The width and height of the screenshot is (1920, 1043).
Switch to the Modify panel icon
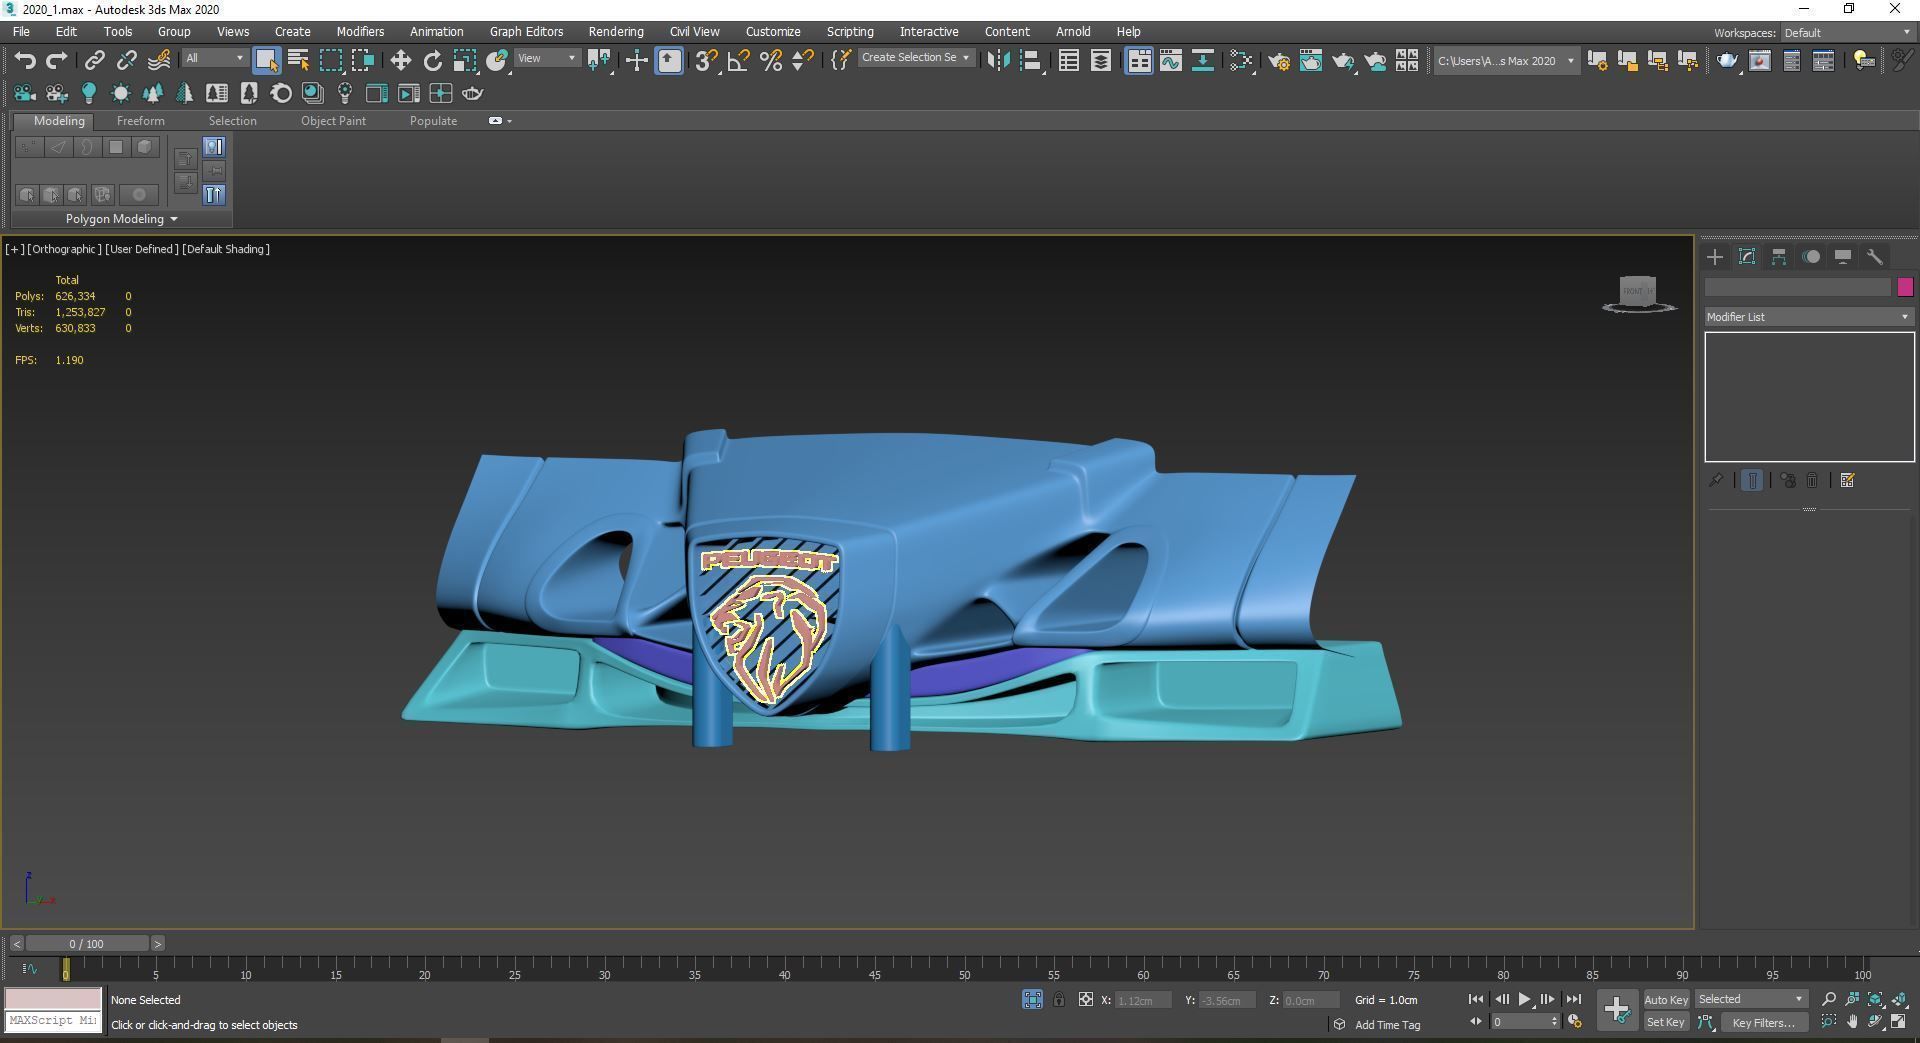(1747, 257)
